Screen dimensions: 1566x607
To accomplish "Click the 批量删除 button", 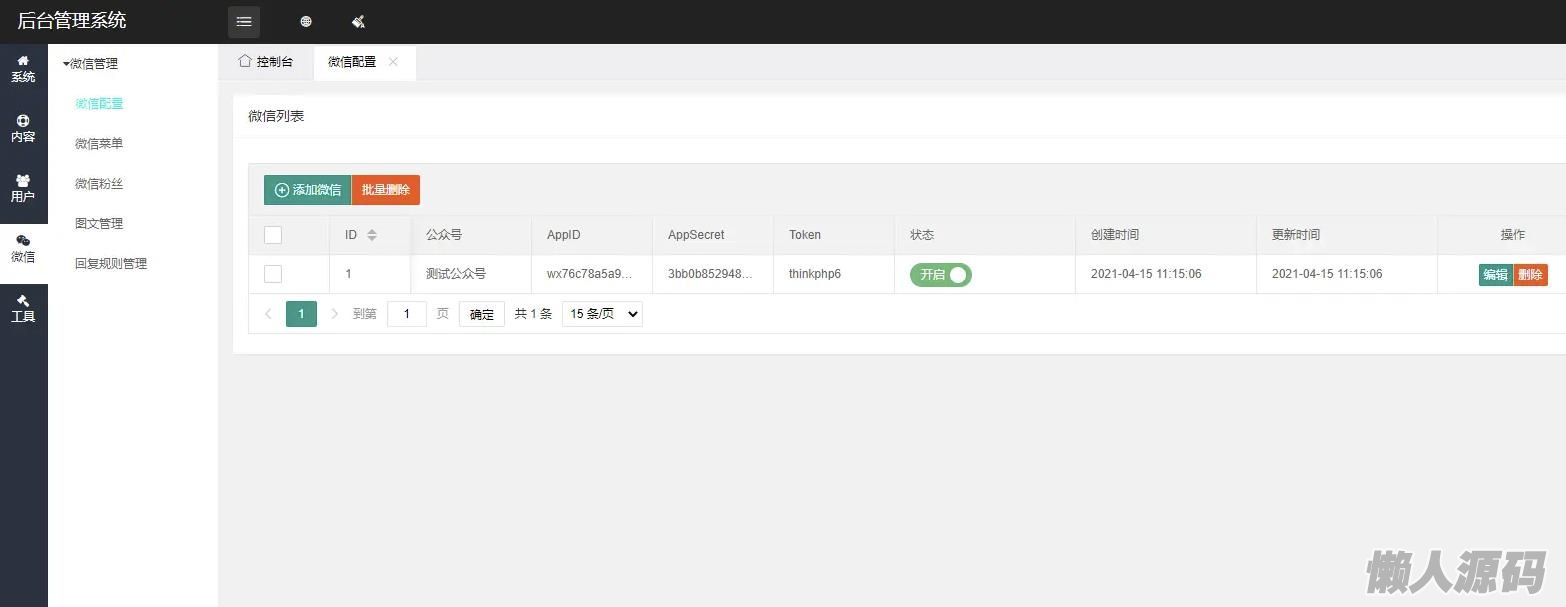I will pos(386,190).
